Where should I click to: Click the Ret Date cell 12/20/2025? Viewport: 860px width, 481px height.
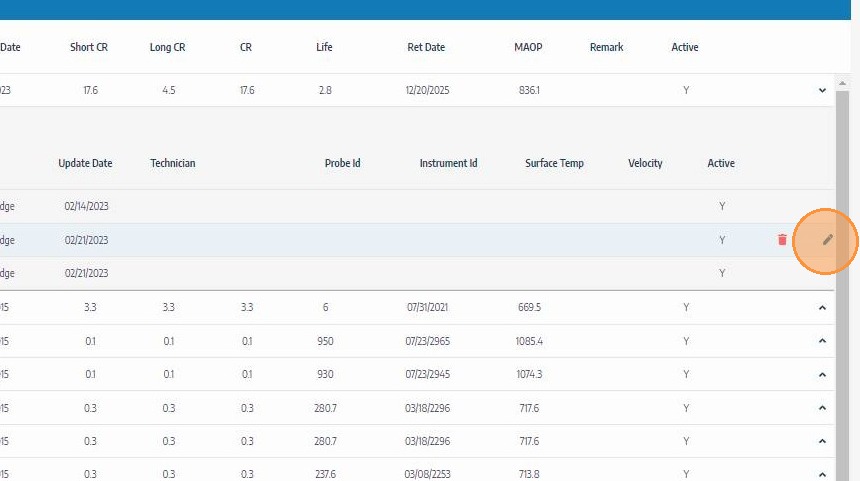[427, 90]
